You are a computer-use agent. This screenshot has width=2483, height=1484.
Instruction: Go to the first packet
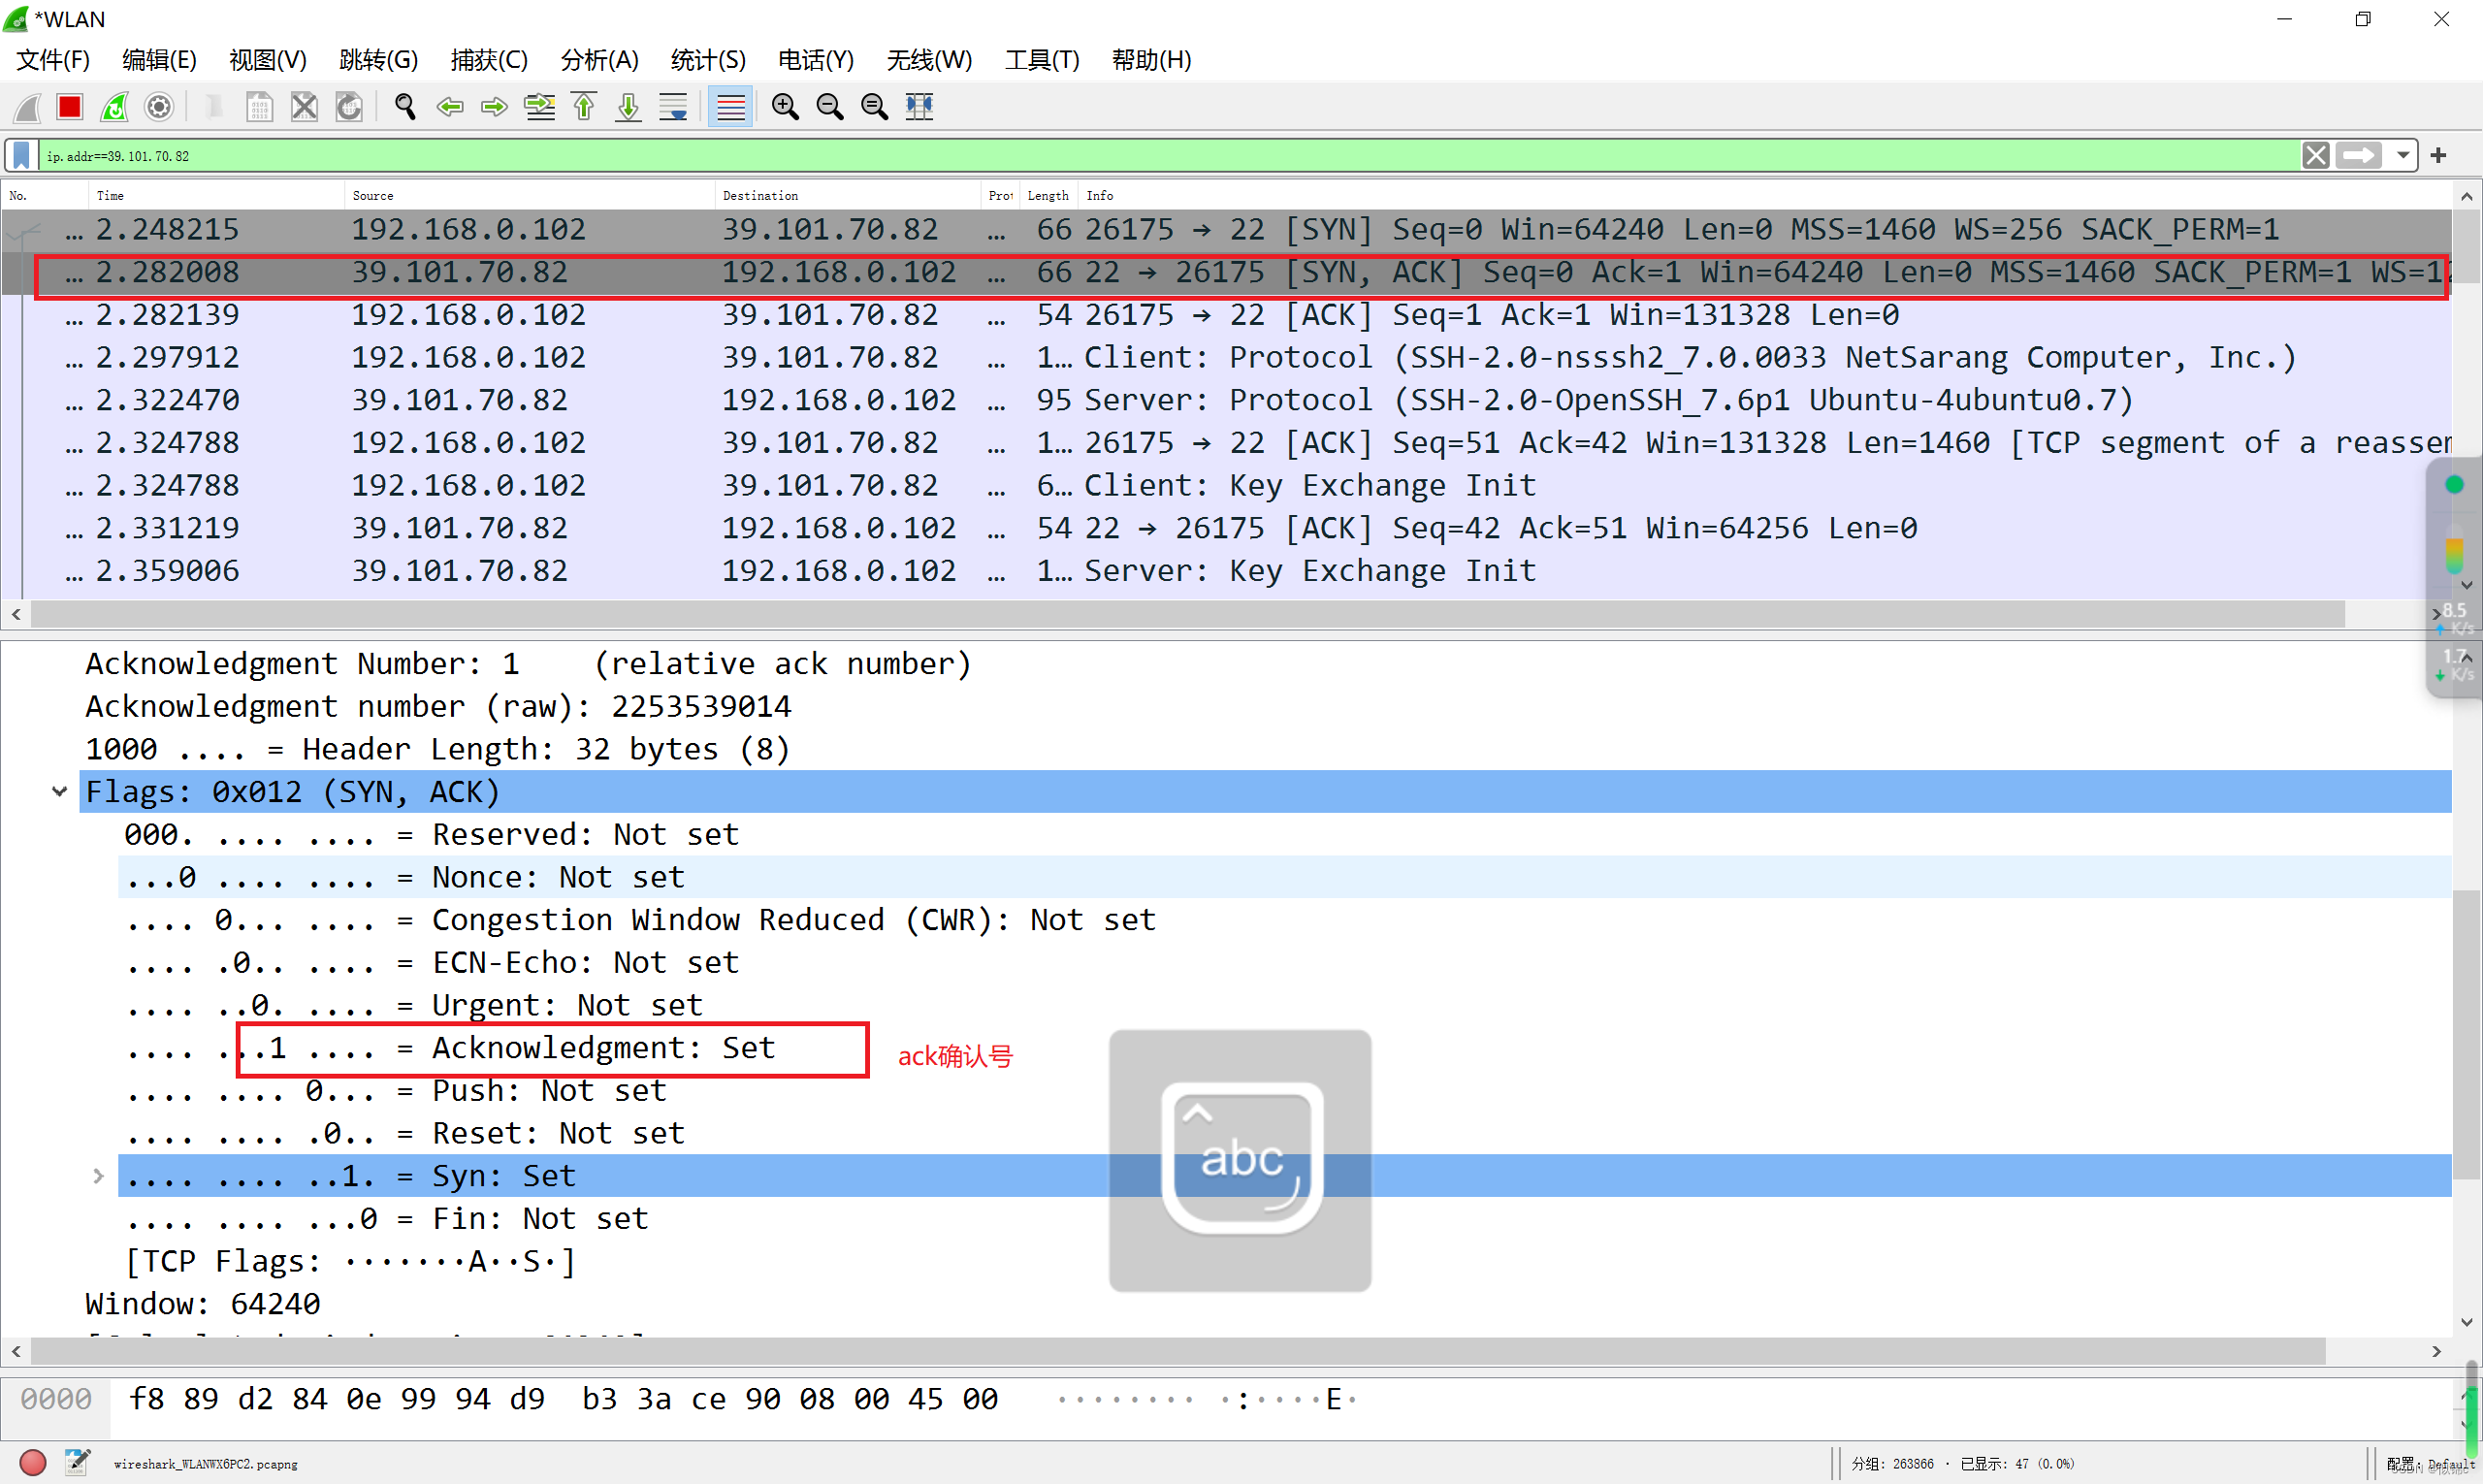pyautogui.click(x=584, y=107)
